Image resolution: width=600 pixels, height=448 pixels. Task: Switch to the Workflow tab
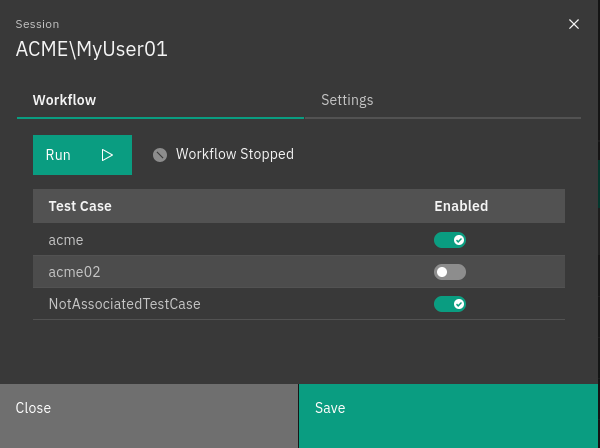(64, 100)
